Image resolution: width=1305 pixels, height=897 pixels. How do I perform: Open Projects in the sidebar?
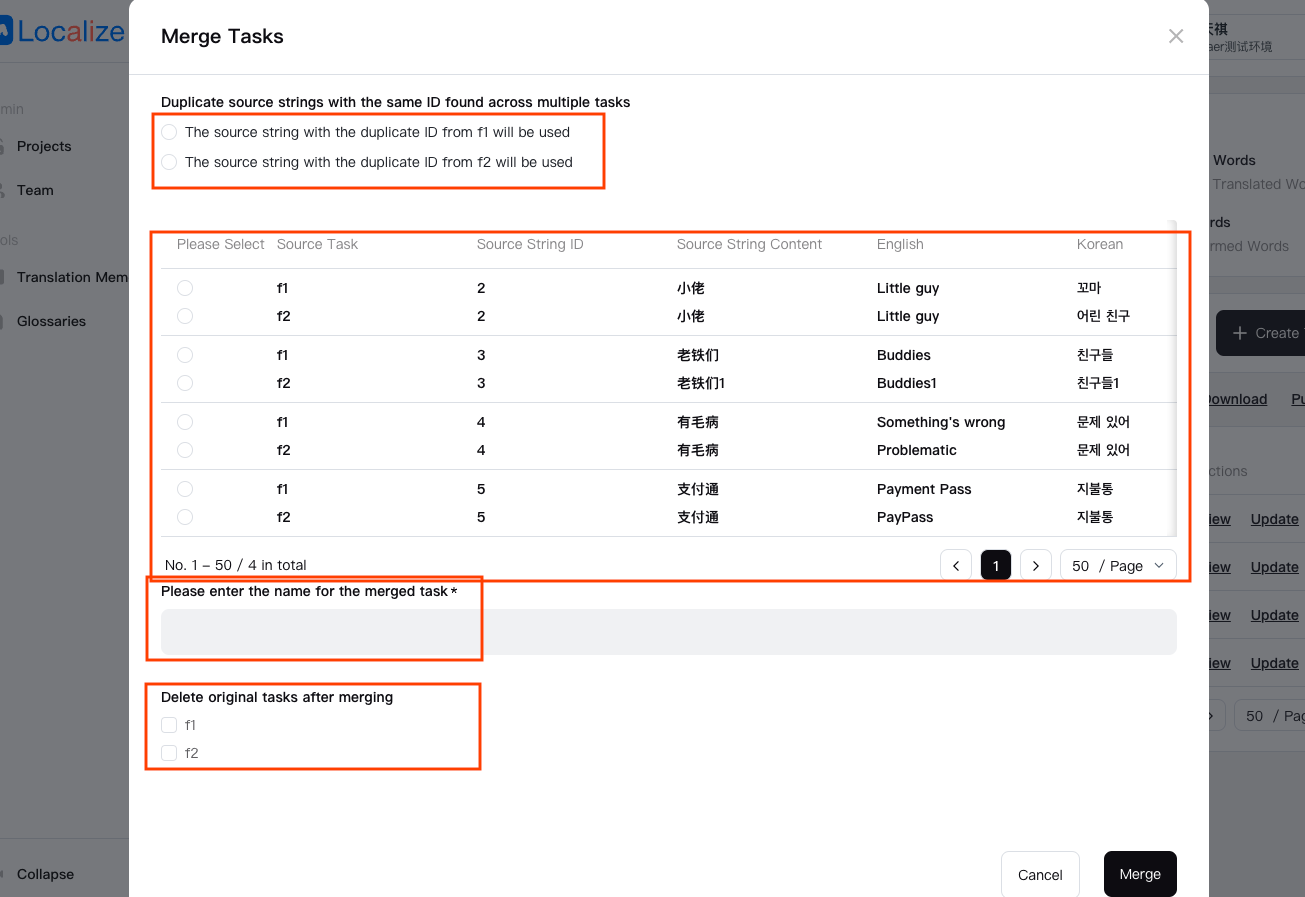(44, 146)
